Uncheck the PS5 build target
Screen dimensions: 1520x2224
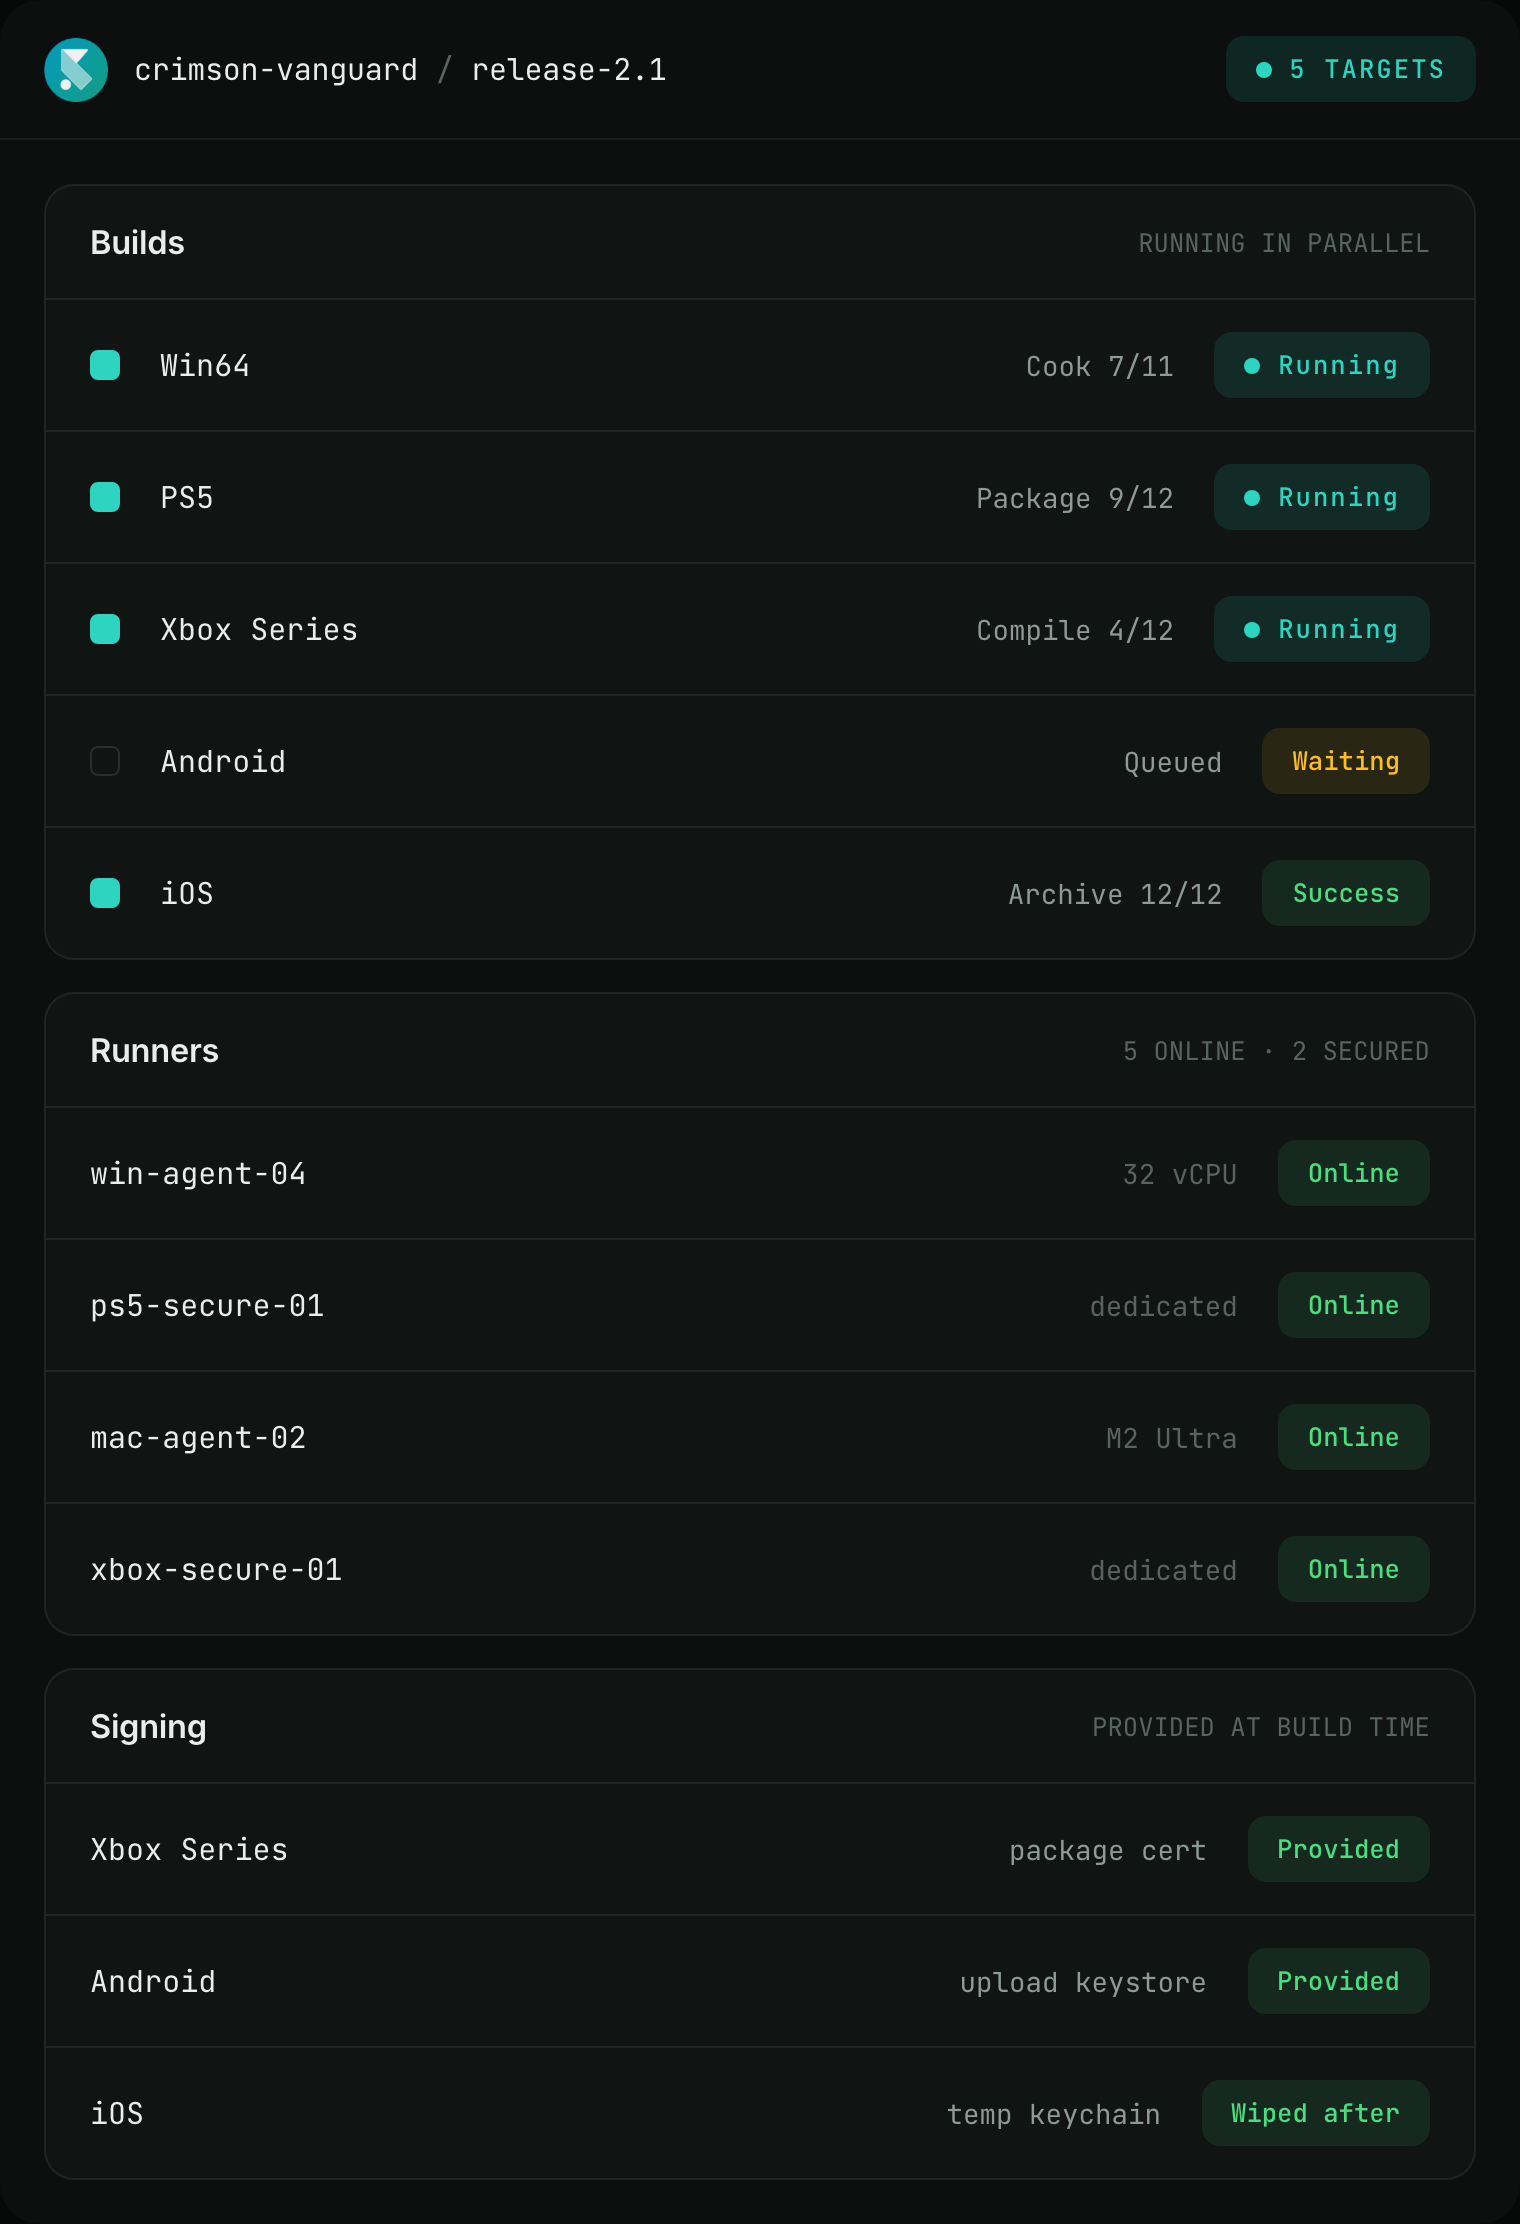105,497
